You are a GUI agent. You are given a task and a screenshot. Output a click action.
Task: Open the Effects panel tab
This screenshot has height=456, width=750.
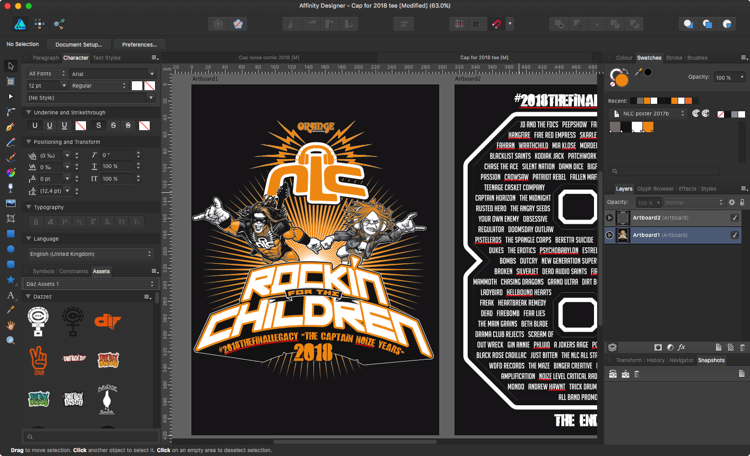687,189
